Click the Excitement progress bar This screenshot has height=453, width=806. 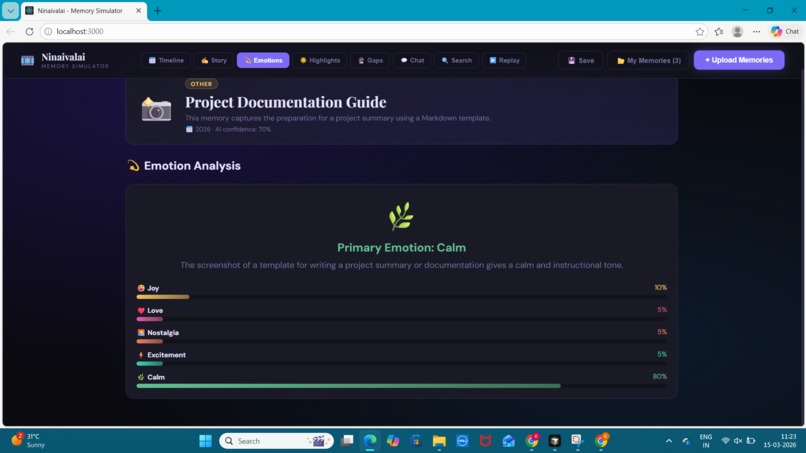pyautogui.click(x=401, y=363)
